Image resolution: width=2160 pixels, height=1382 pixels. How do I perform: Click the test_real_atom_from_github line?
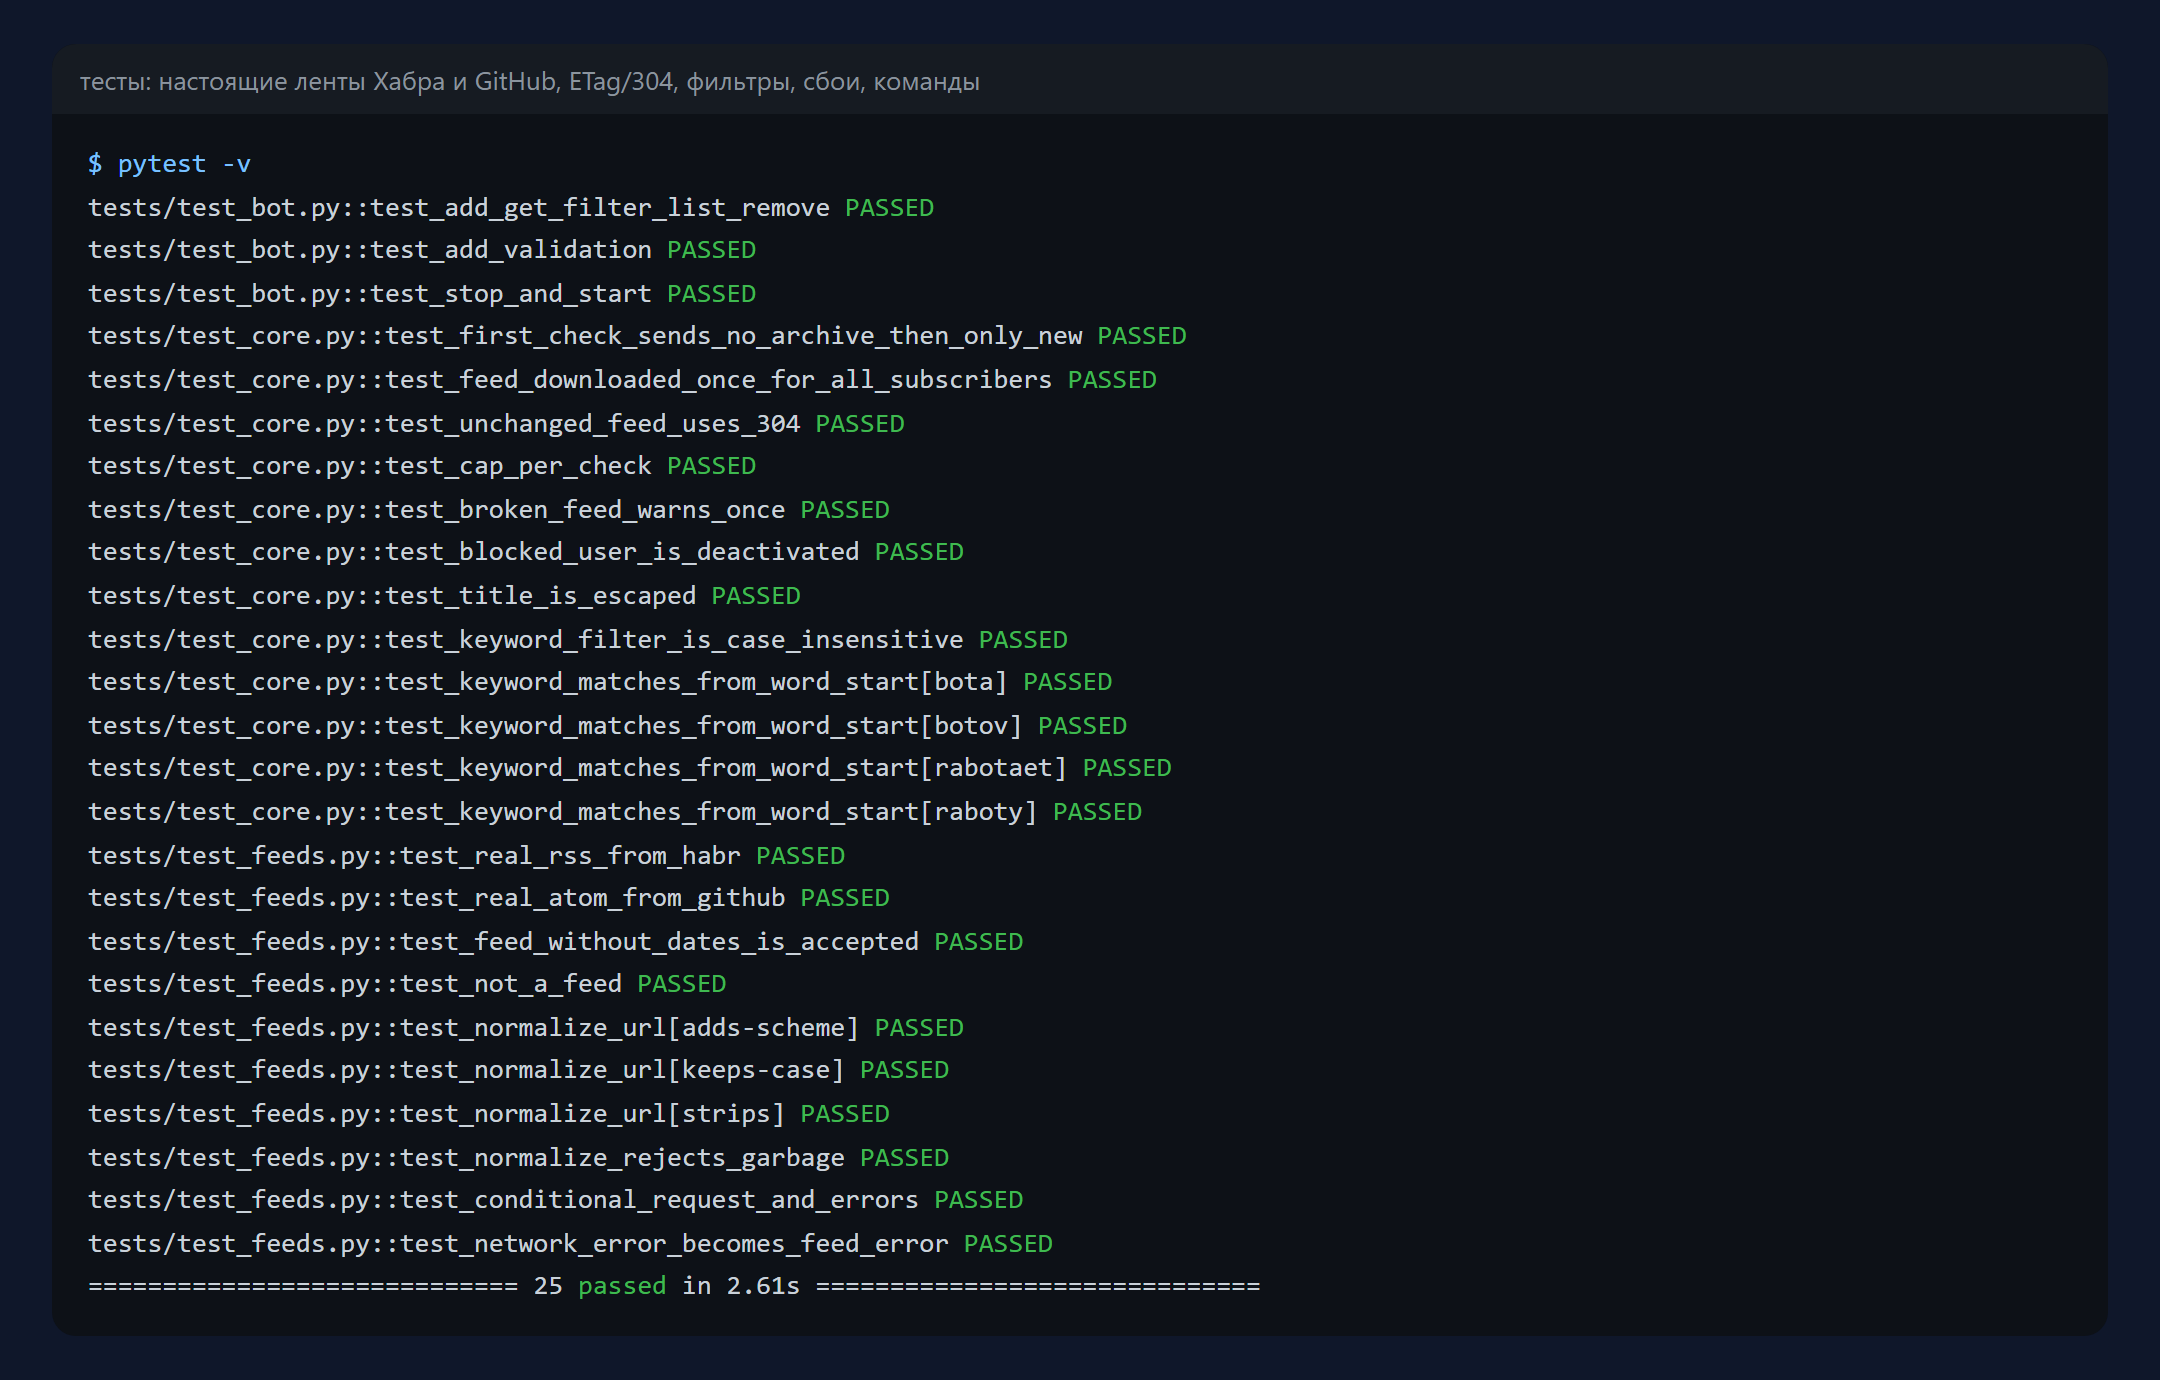point(489,898)
